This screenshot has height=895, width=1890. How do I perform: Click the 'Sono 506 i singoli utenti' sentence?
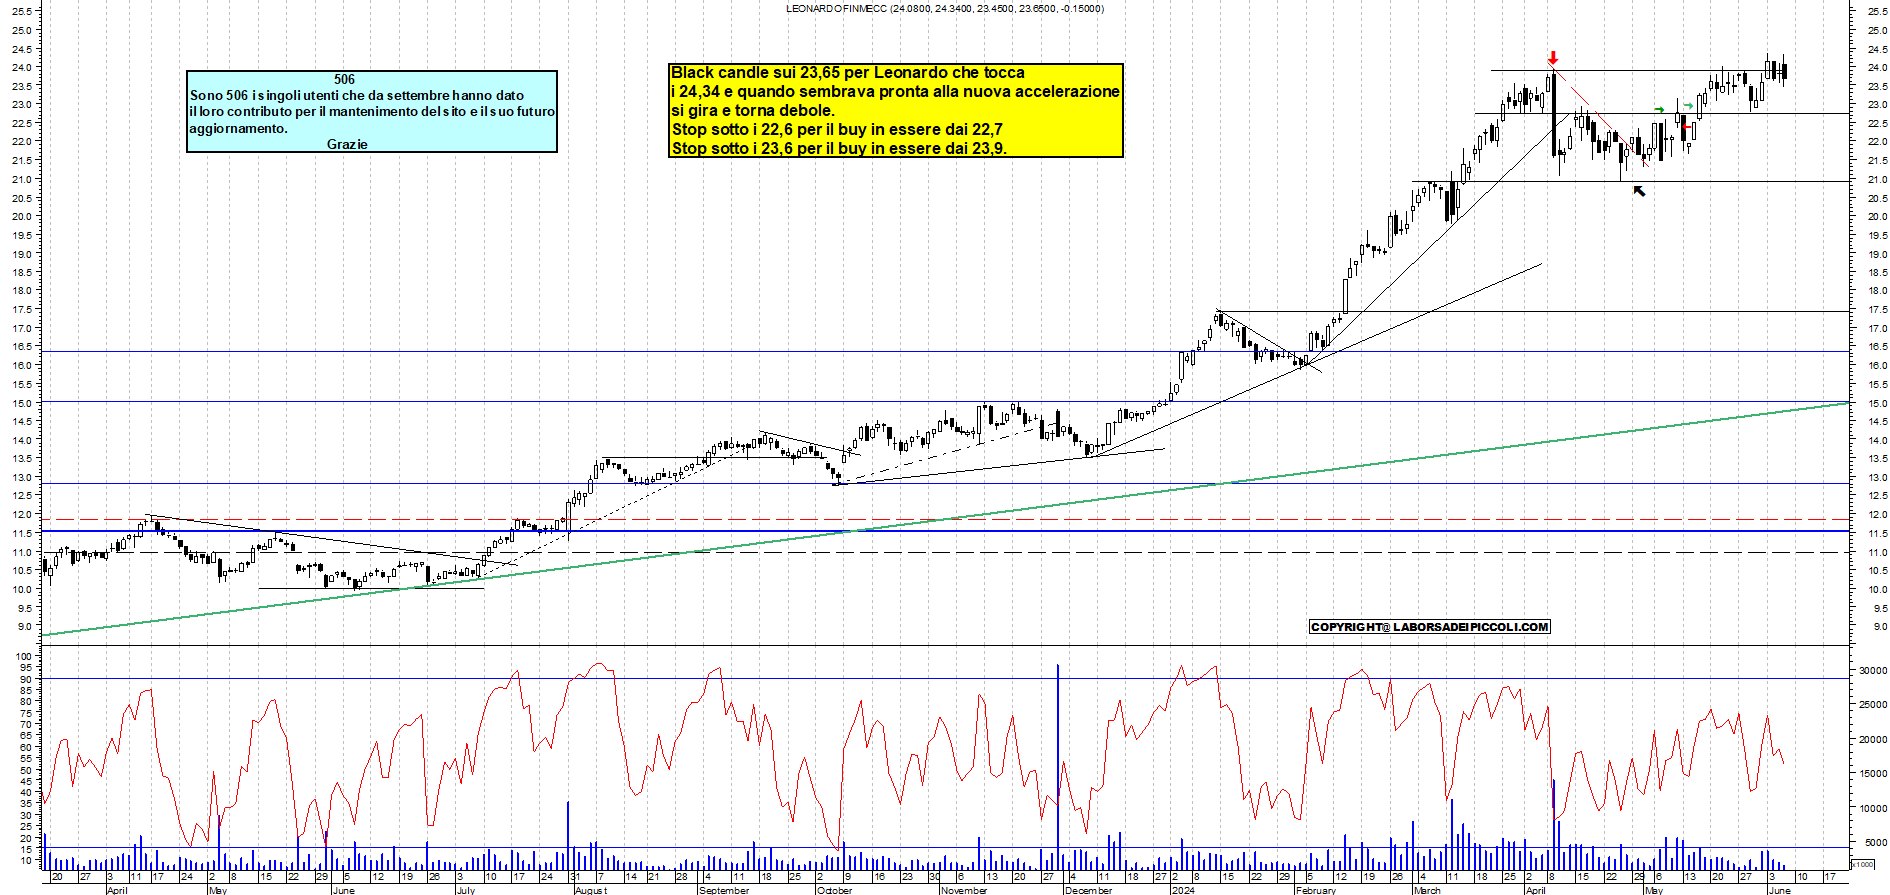pos(357,95)
